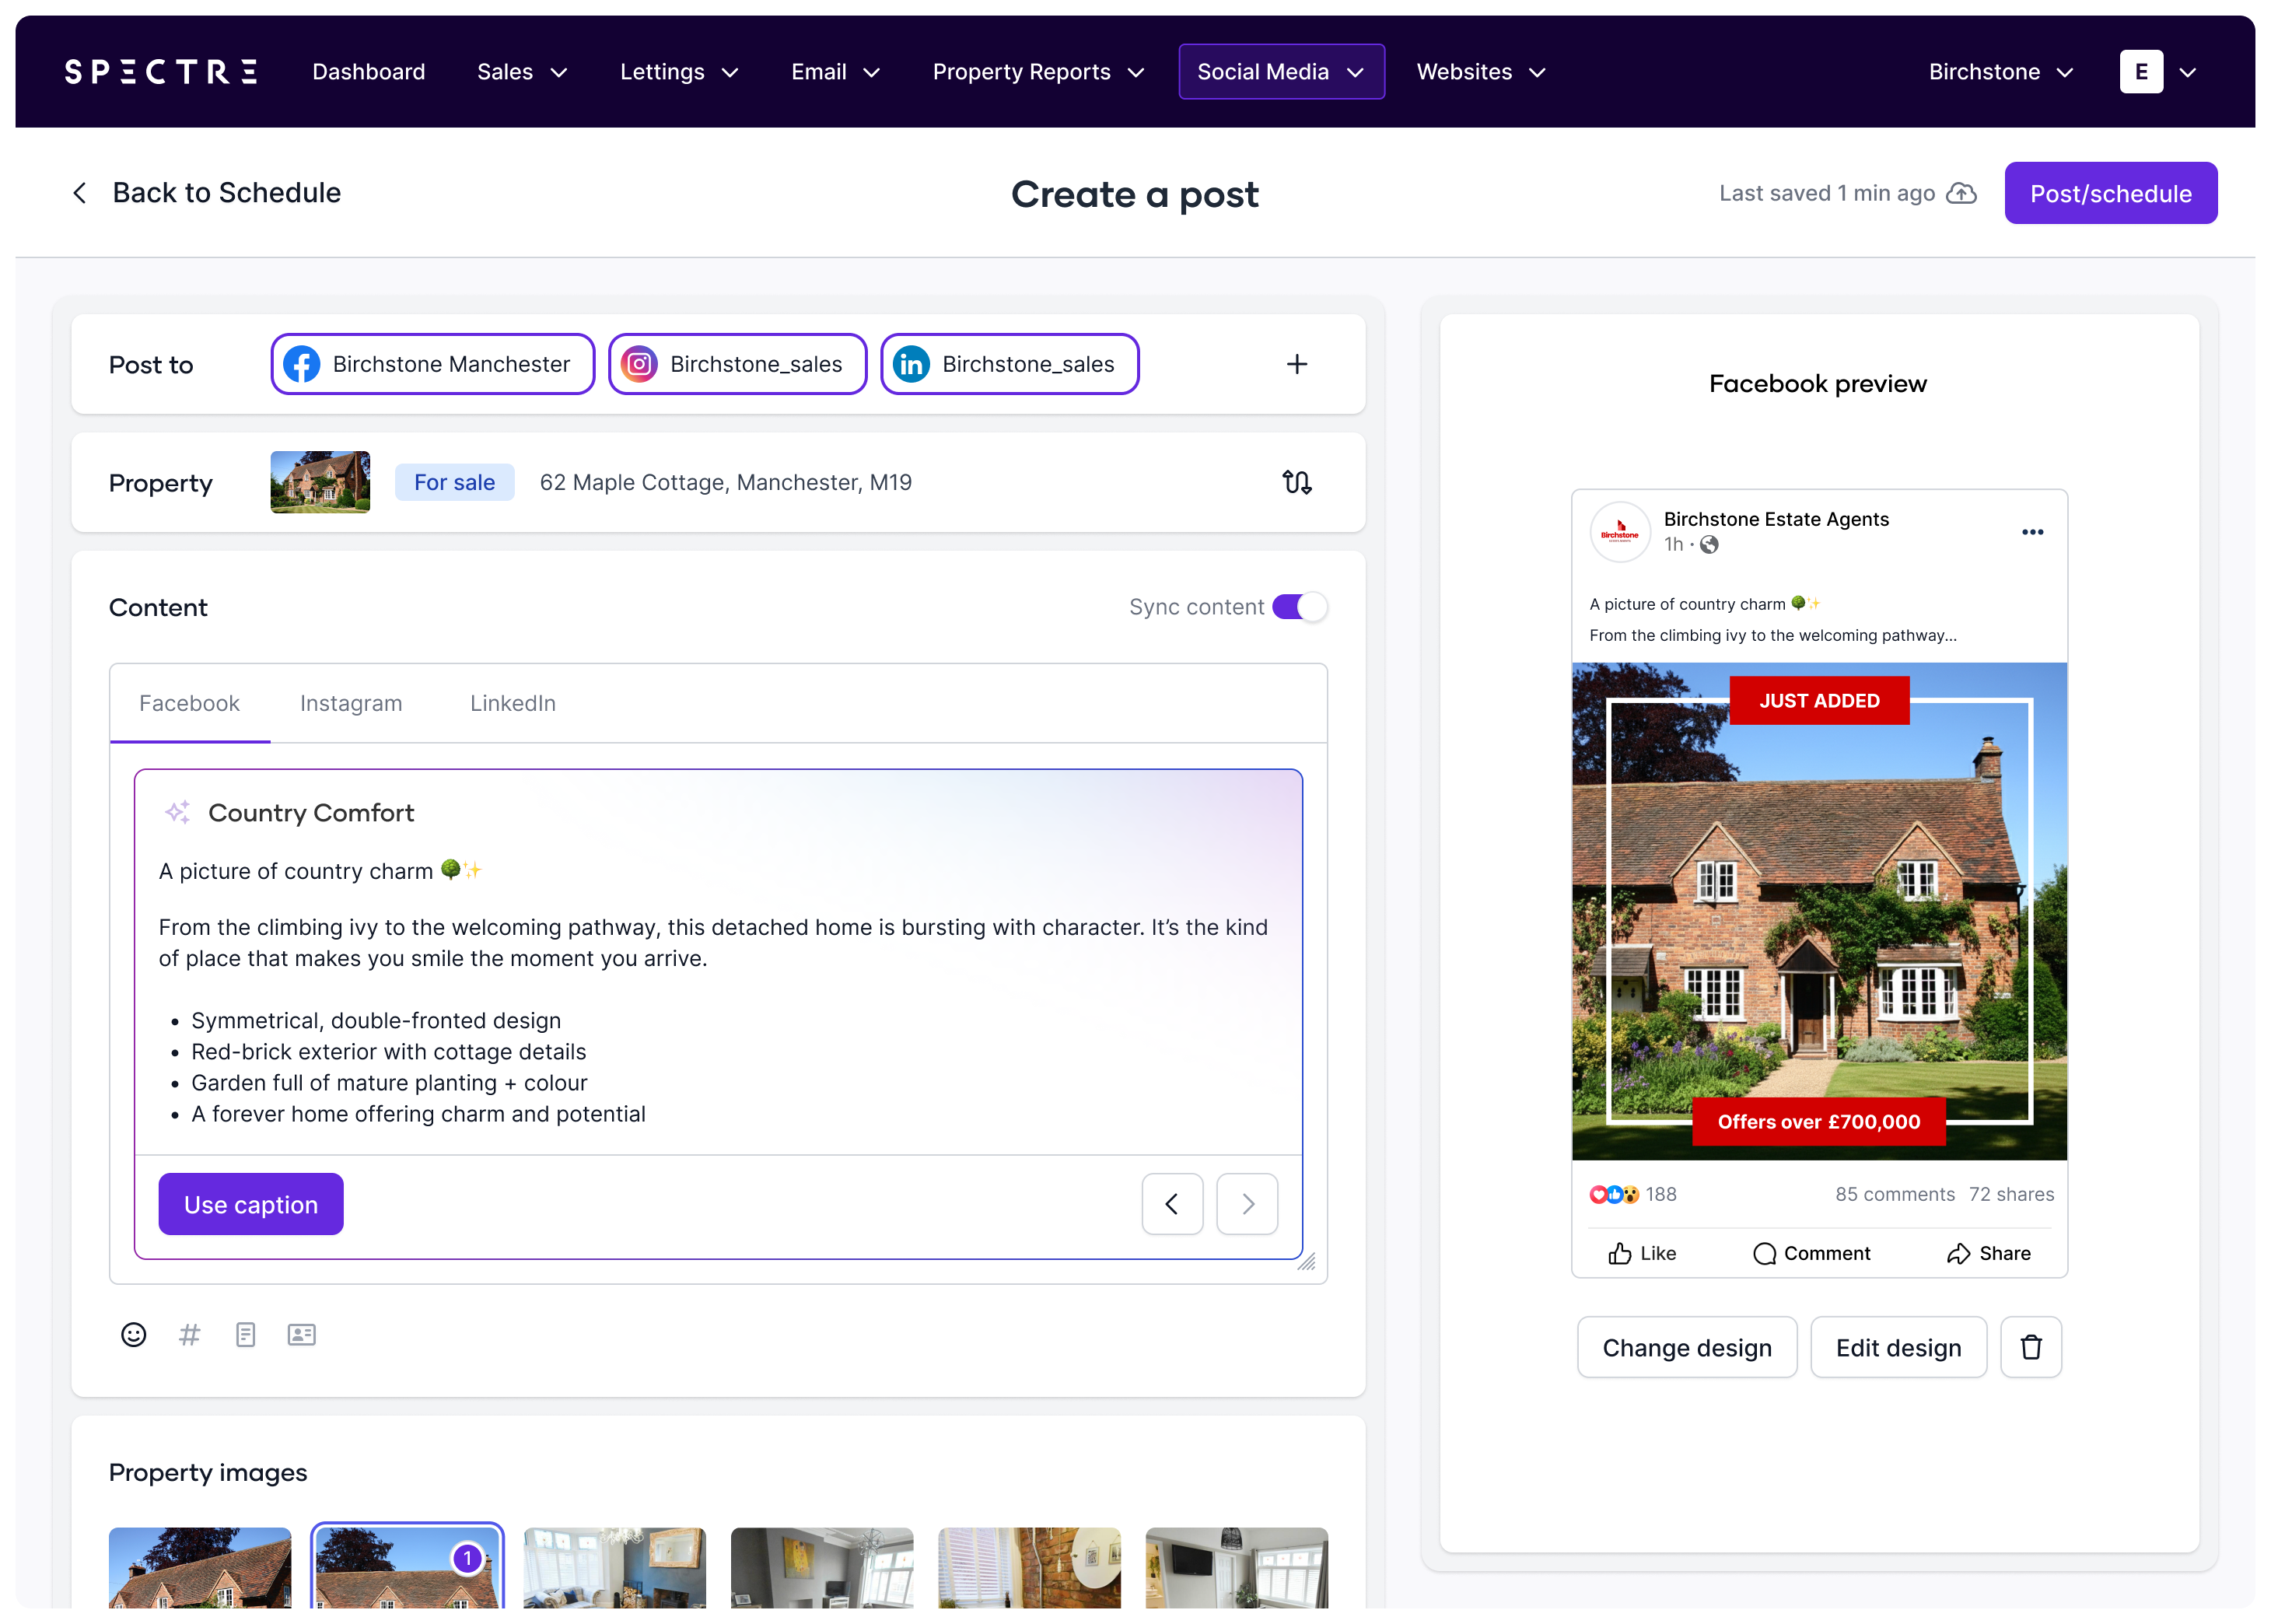
Task: Open Facebook preview three-dot menu
Action: pos(2032,532)
